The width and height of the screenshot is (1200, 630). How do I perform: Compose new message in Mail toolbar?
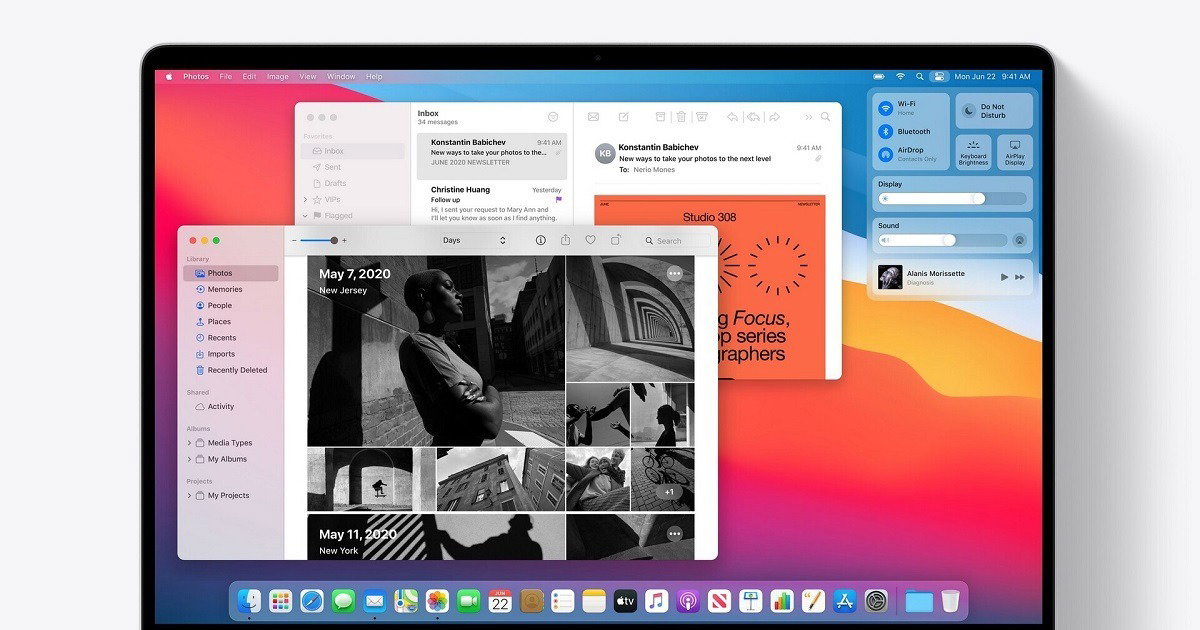click(x=623, y=117)
